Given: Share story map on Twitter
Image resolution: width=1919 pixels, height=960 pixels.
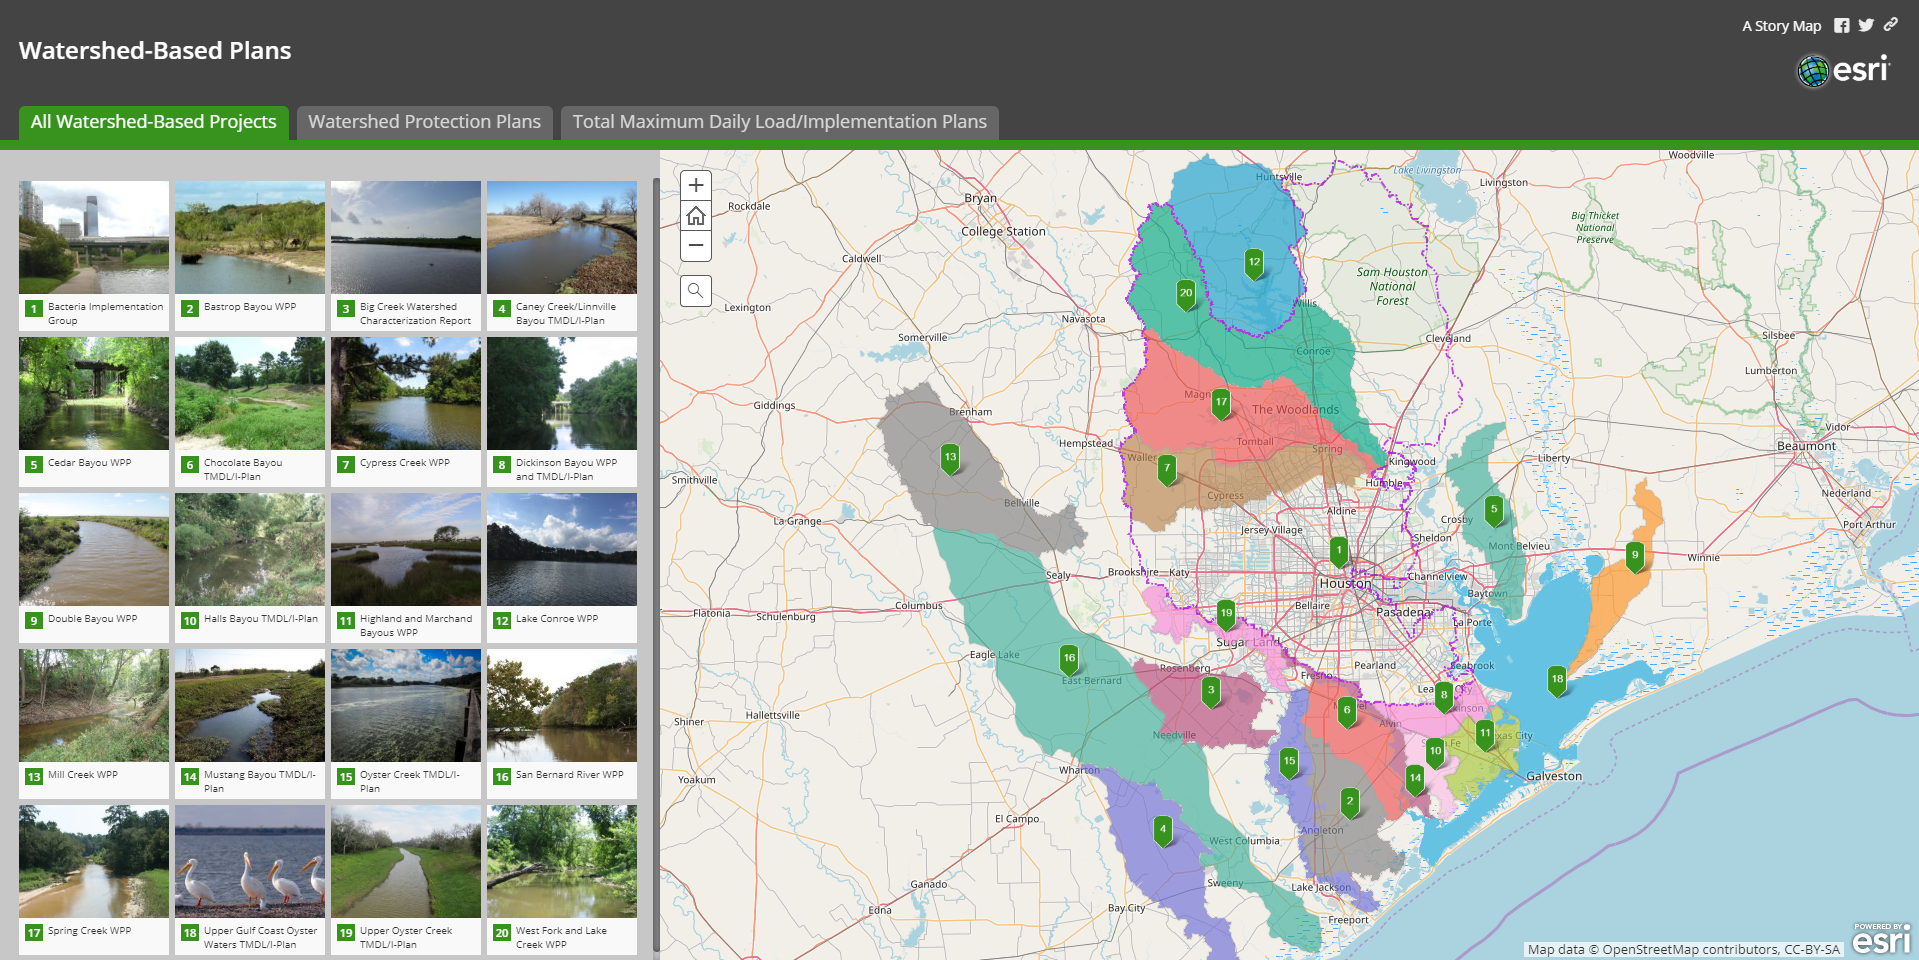Looking at the screenshot, I should (1866, 26).
